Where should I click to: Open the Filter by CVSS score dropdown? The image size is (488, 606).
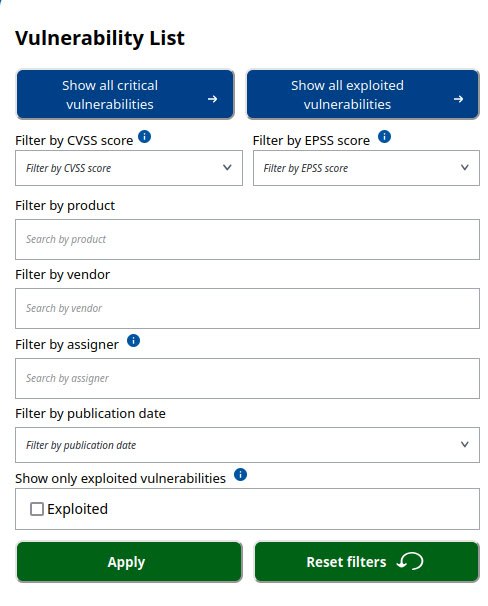(x=129, y=168)
